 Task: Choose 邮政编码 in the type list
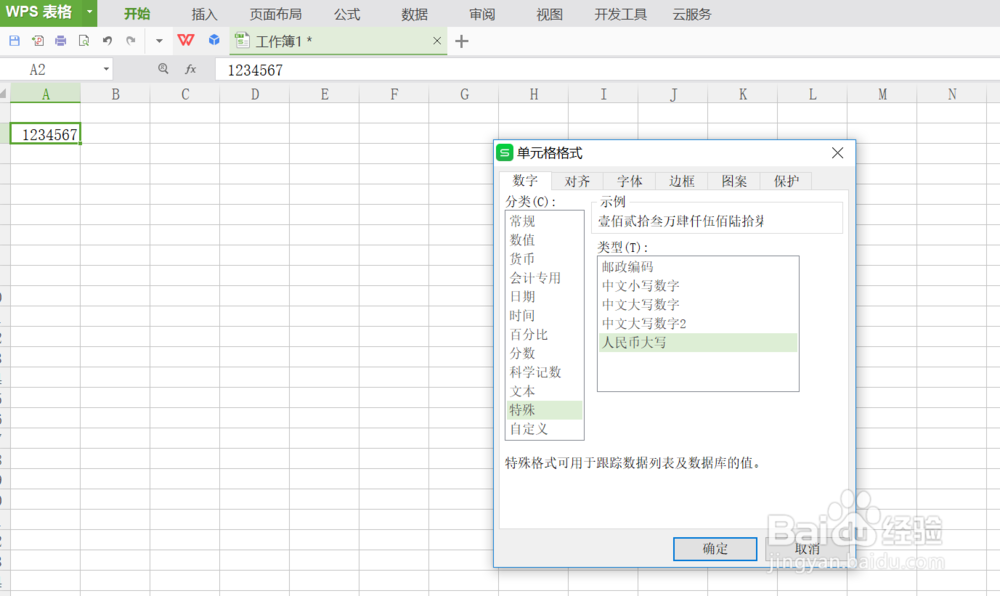click(698, 267)
